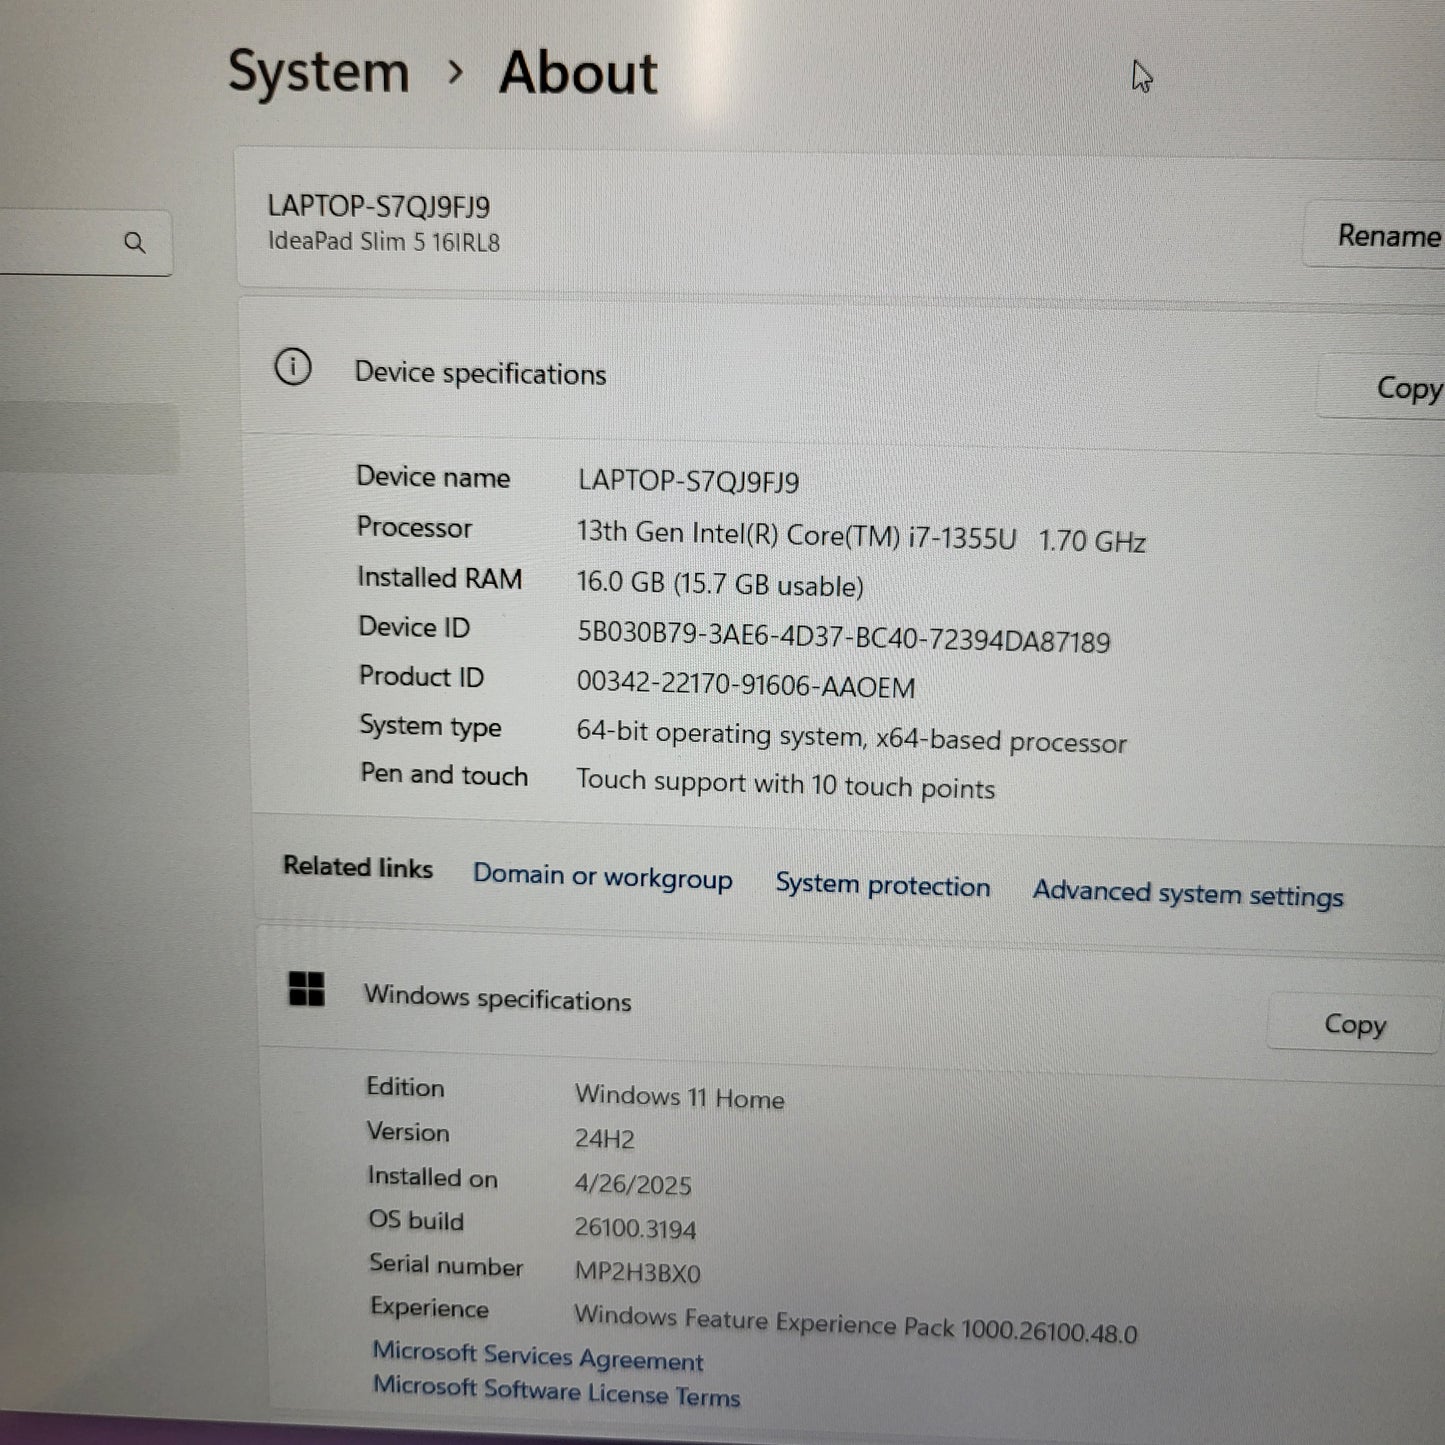Click the IdeaPad Slim 5 16IRL8 model text
Viewport: 1445px width, 1445px height.
(x=383, y=242)
